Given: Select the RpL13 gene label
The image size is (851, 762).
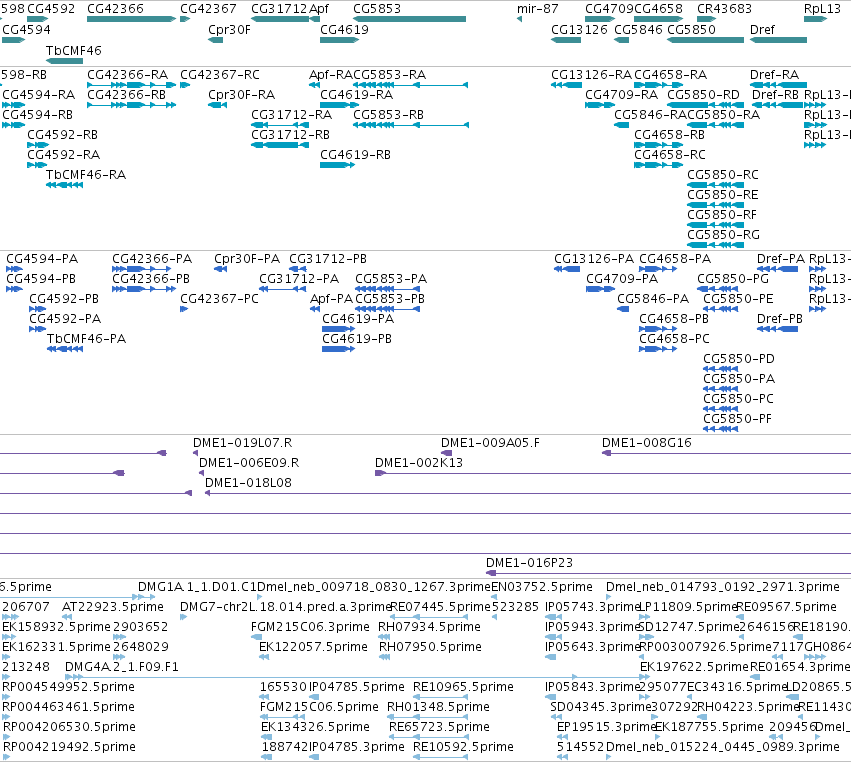Looking at the screenshot, I should tap(822, 9).
